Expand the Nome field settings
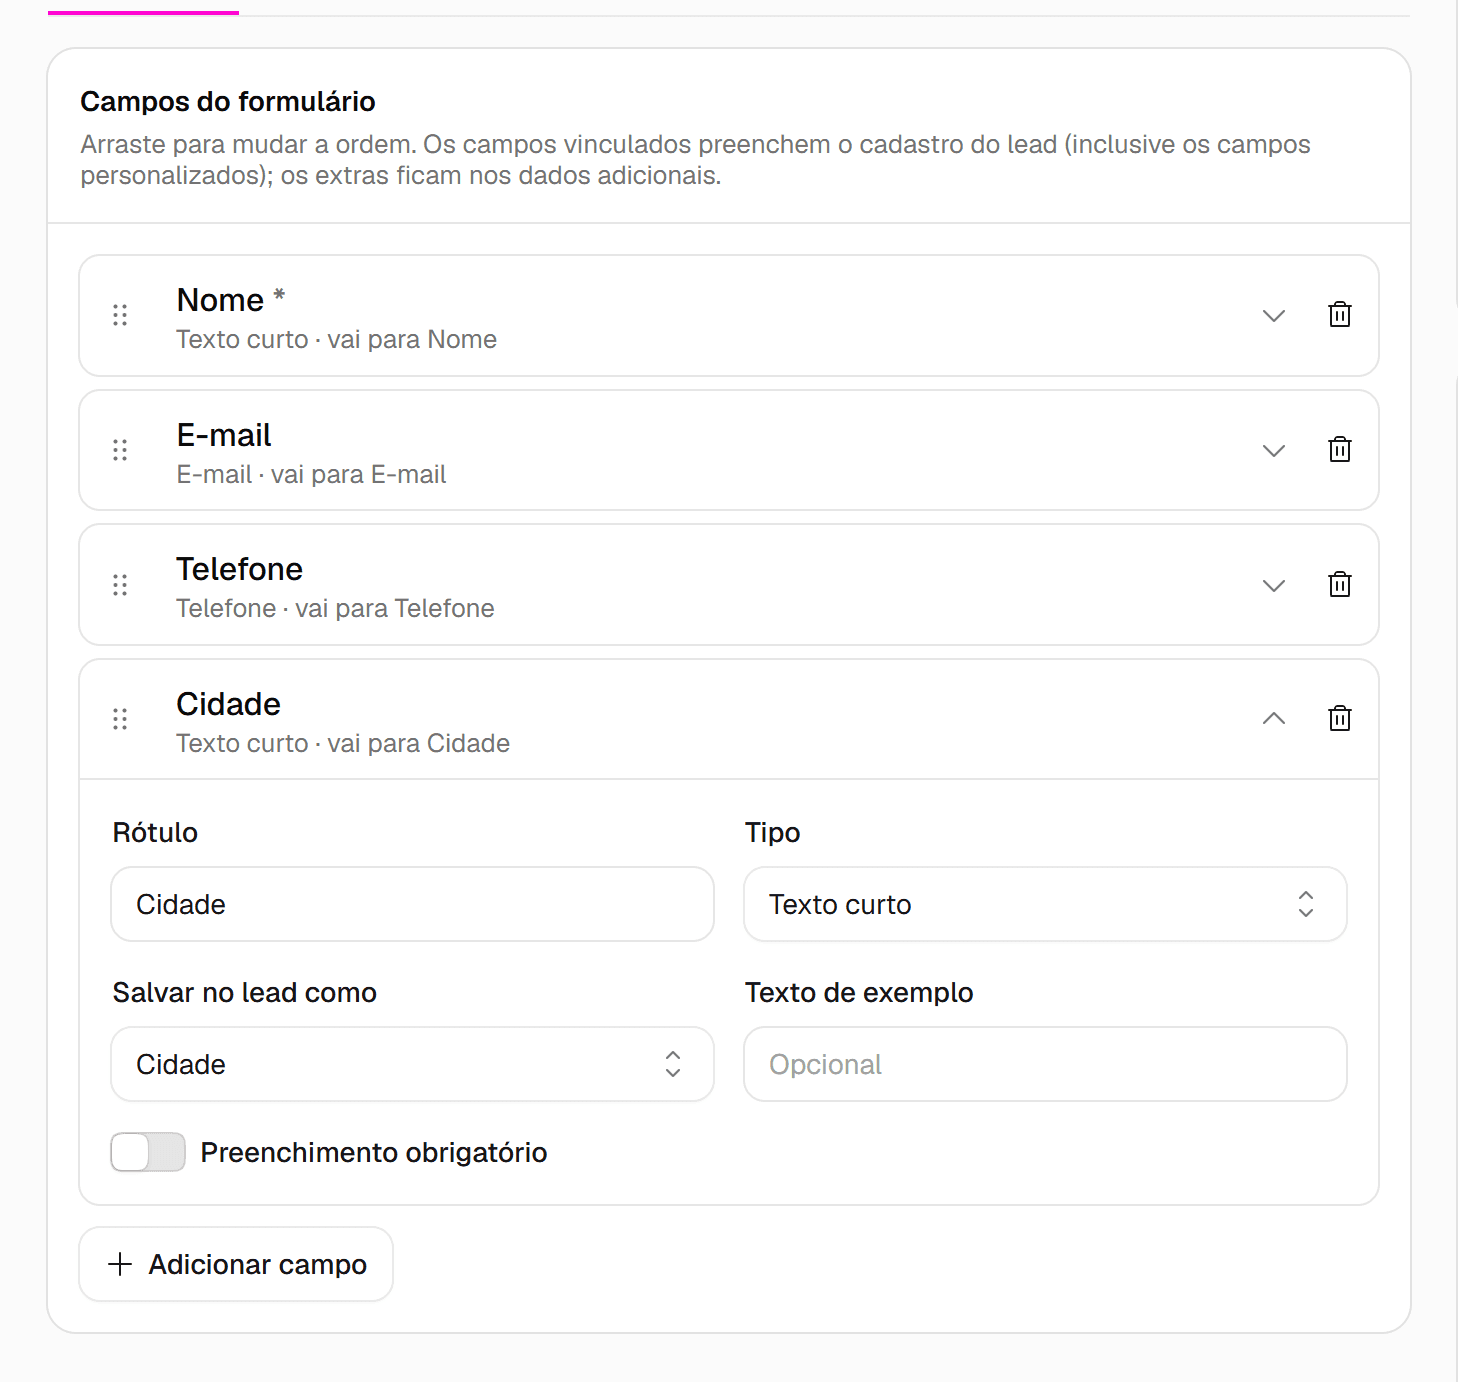This screenshot has width=1458, height=1382. click(1273, 316)
